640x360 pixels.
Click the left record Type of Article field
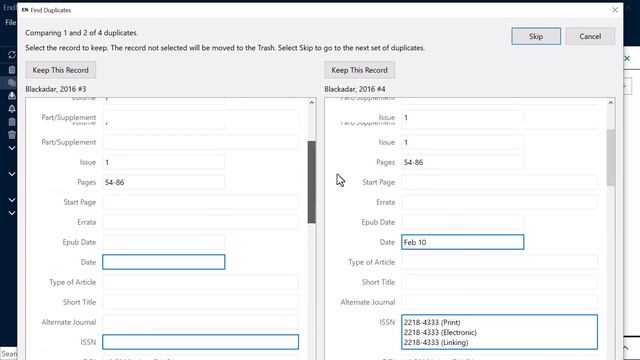[x=200, y=282]
